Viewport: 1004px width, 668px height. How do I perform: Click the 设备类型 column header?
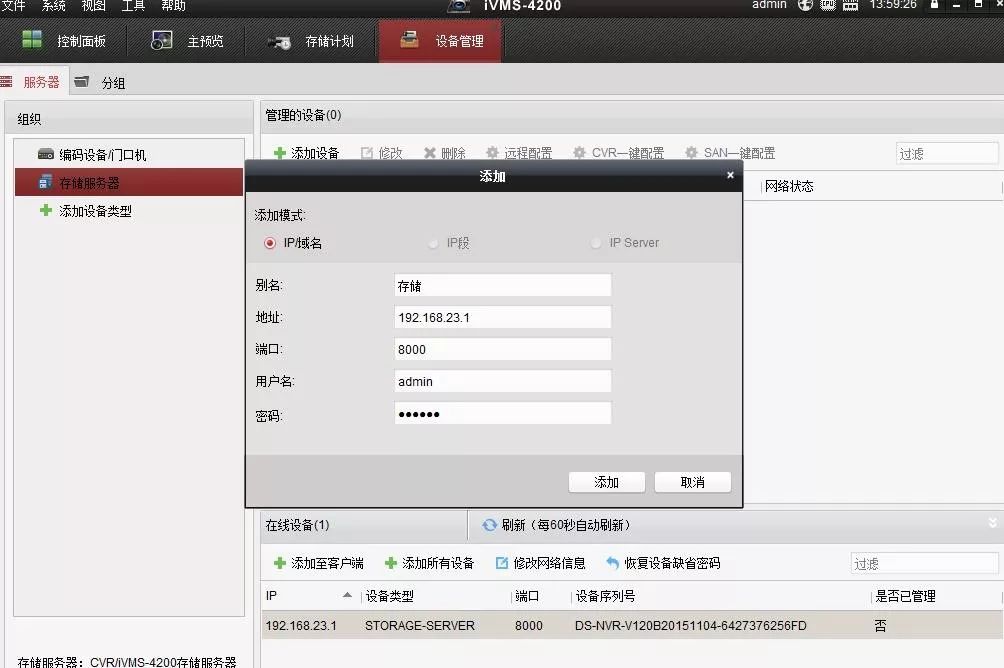click(x=389, y=596)
